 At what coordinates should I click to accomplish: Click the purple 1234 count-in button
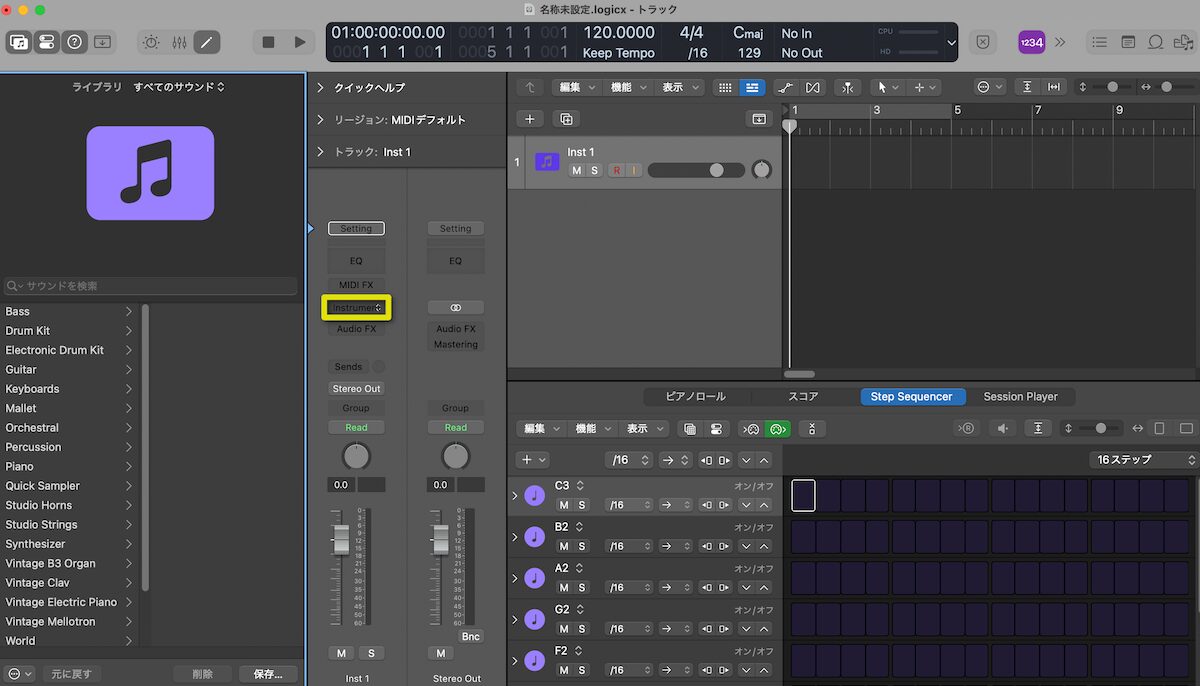coord(1031,42)
